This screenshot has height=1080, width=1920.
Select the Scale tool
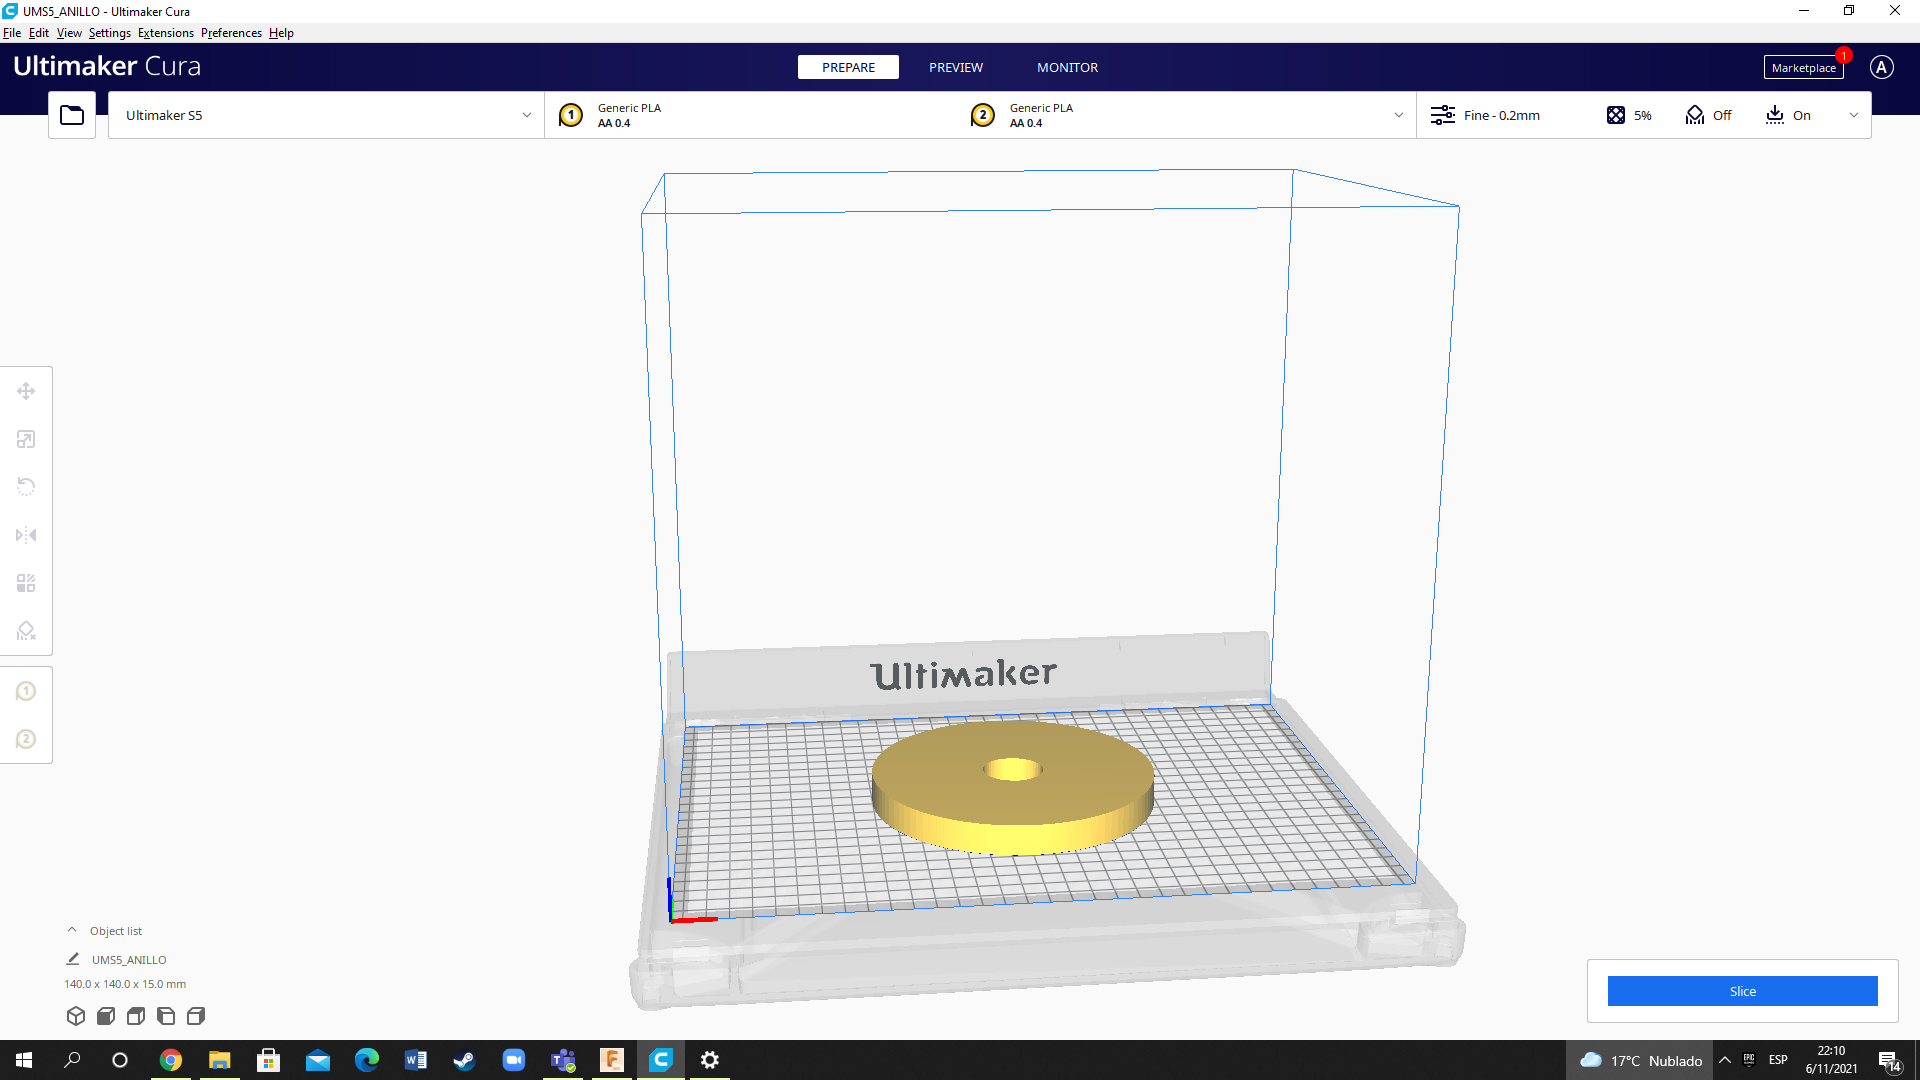(x=26, y=439)
